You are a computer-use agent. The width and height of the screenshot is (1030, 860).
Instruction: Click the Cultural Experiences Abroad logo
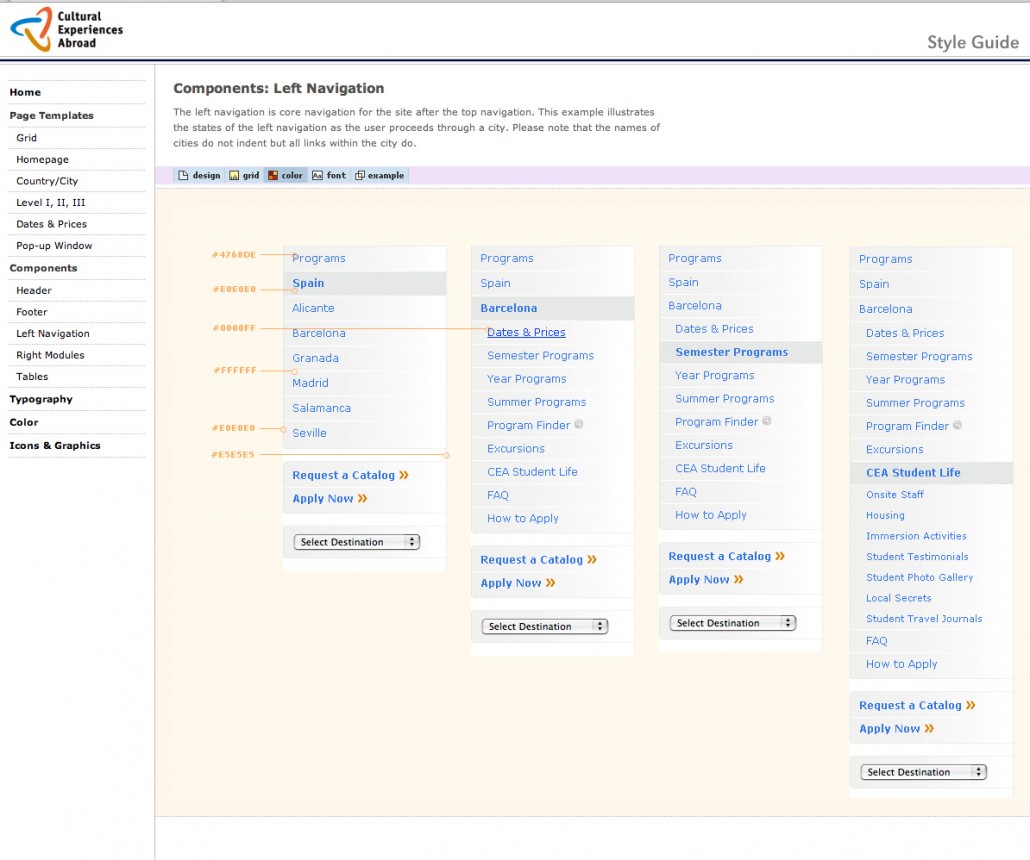(67, 29)
